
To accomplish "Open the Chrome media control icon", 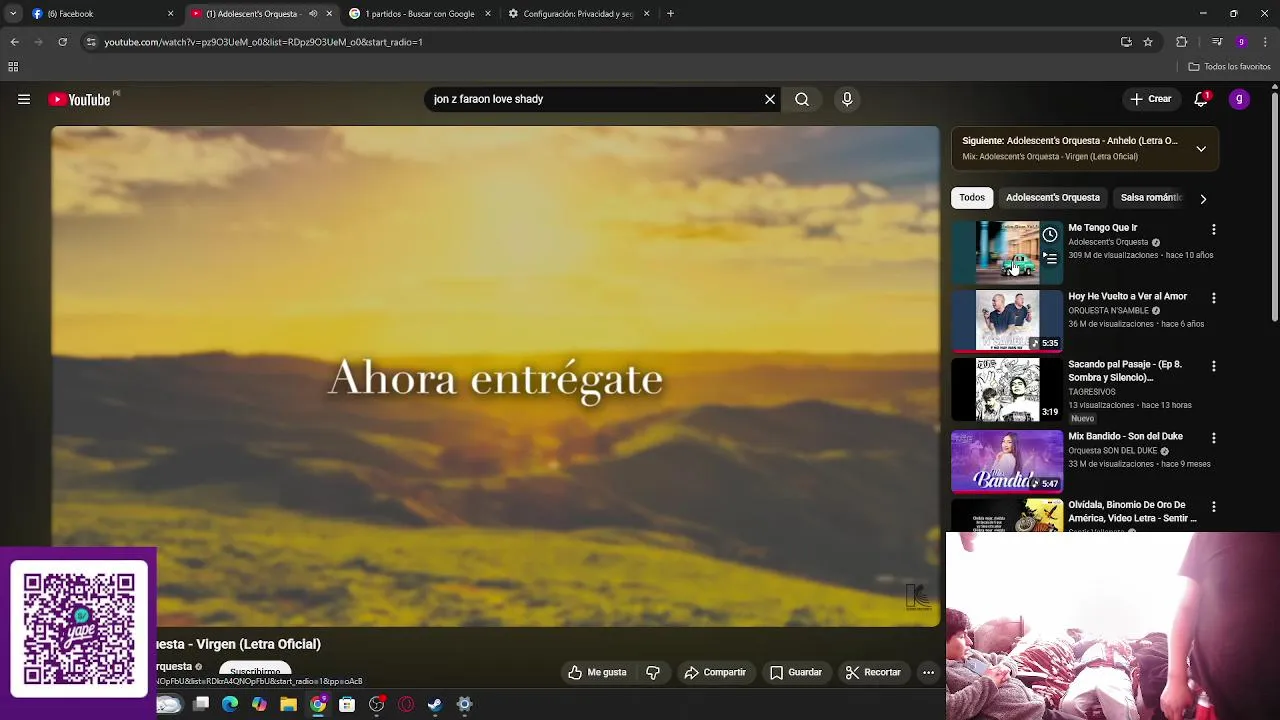I will click(x=1217, y=42).
